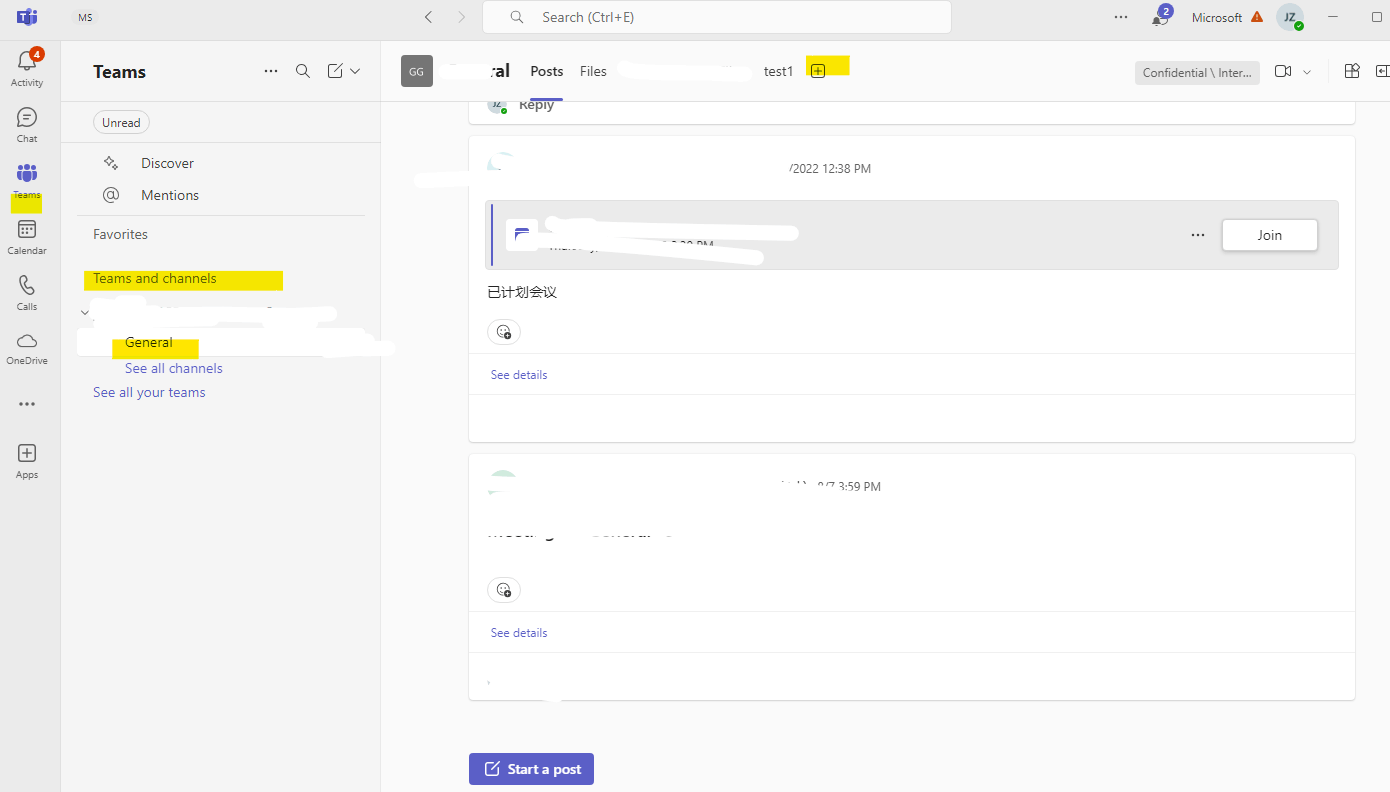Viewport: 1390px width, 792px height.
Task: Start a meeting with the video camera icon
Action: tap(1283, 71)
